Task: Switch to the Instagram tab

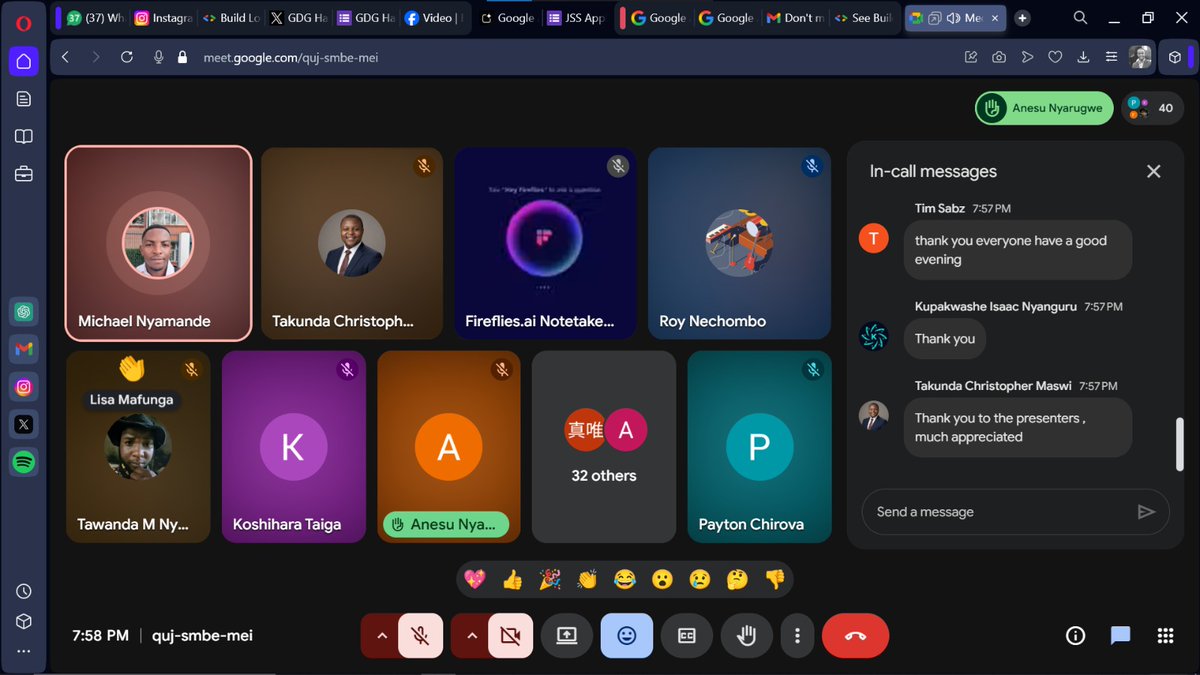Action: coord(162,18)
